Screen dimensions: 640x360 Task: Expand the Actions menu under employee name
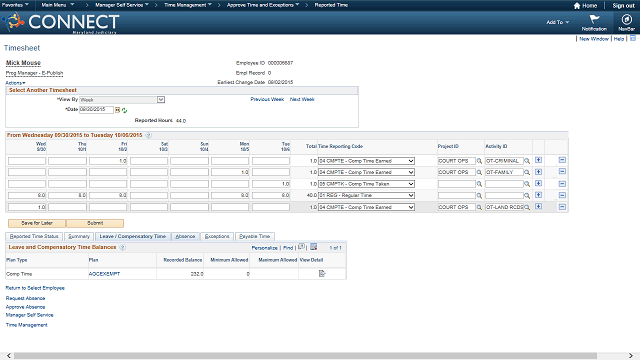tap(15, 83)
